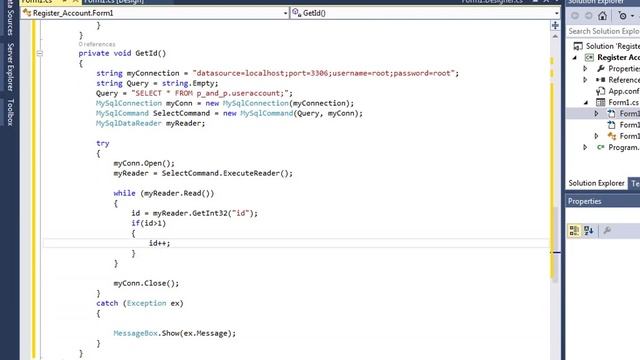Image resolution: width=640 pixels, height=360 pixels.
Task: Click the 'try' keyword
Action: click(x=102, y=143)
